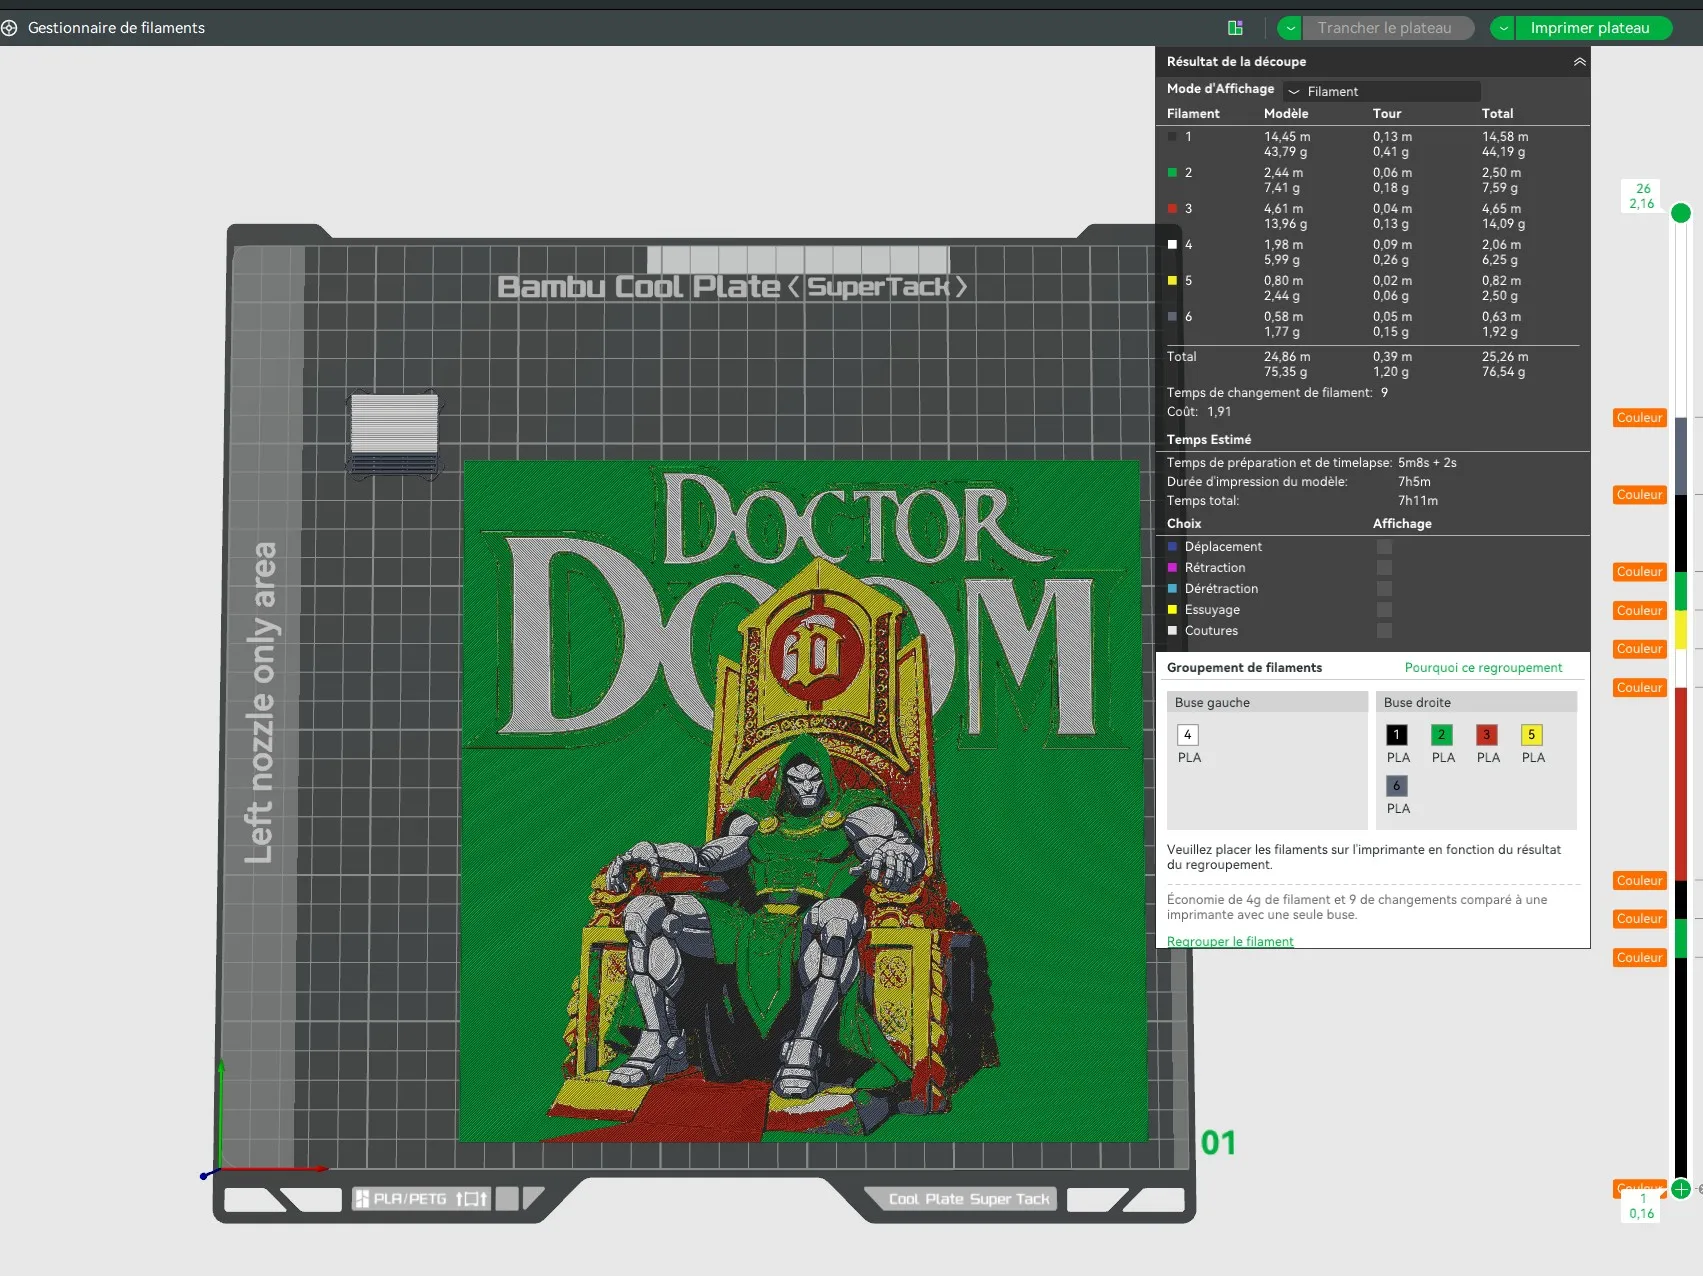
Task: Click filament 3 red color square in usage table
Action: point(1172,209)
